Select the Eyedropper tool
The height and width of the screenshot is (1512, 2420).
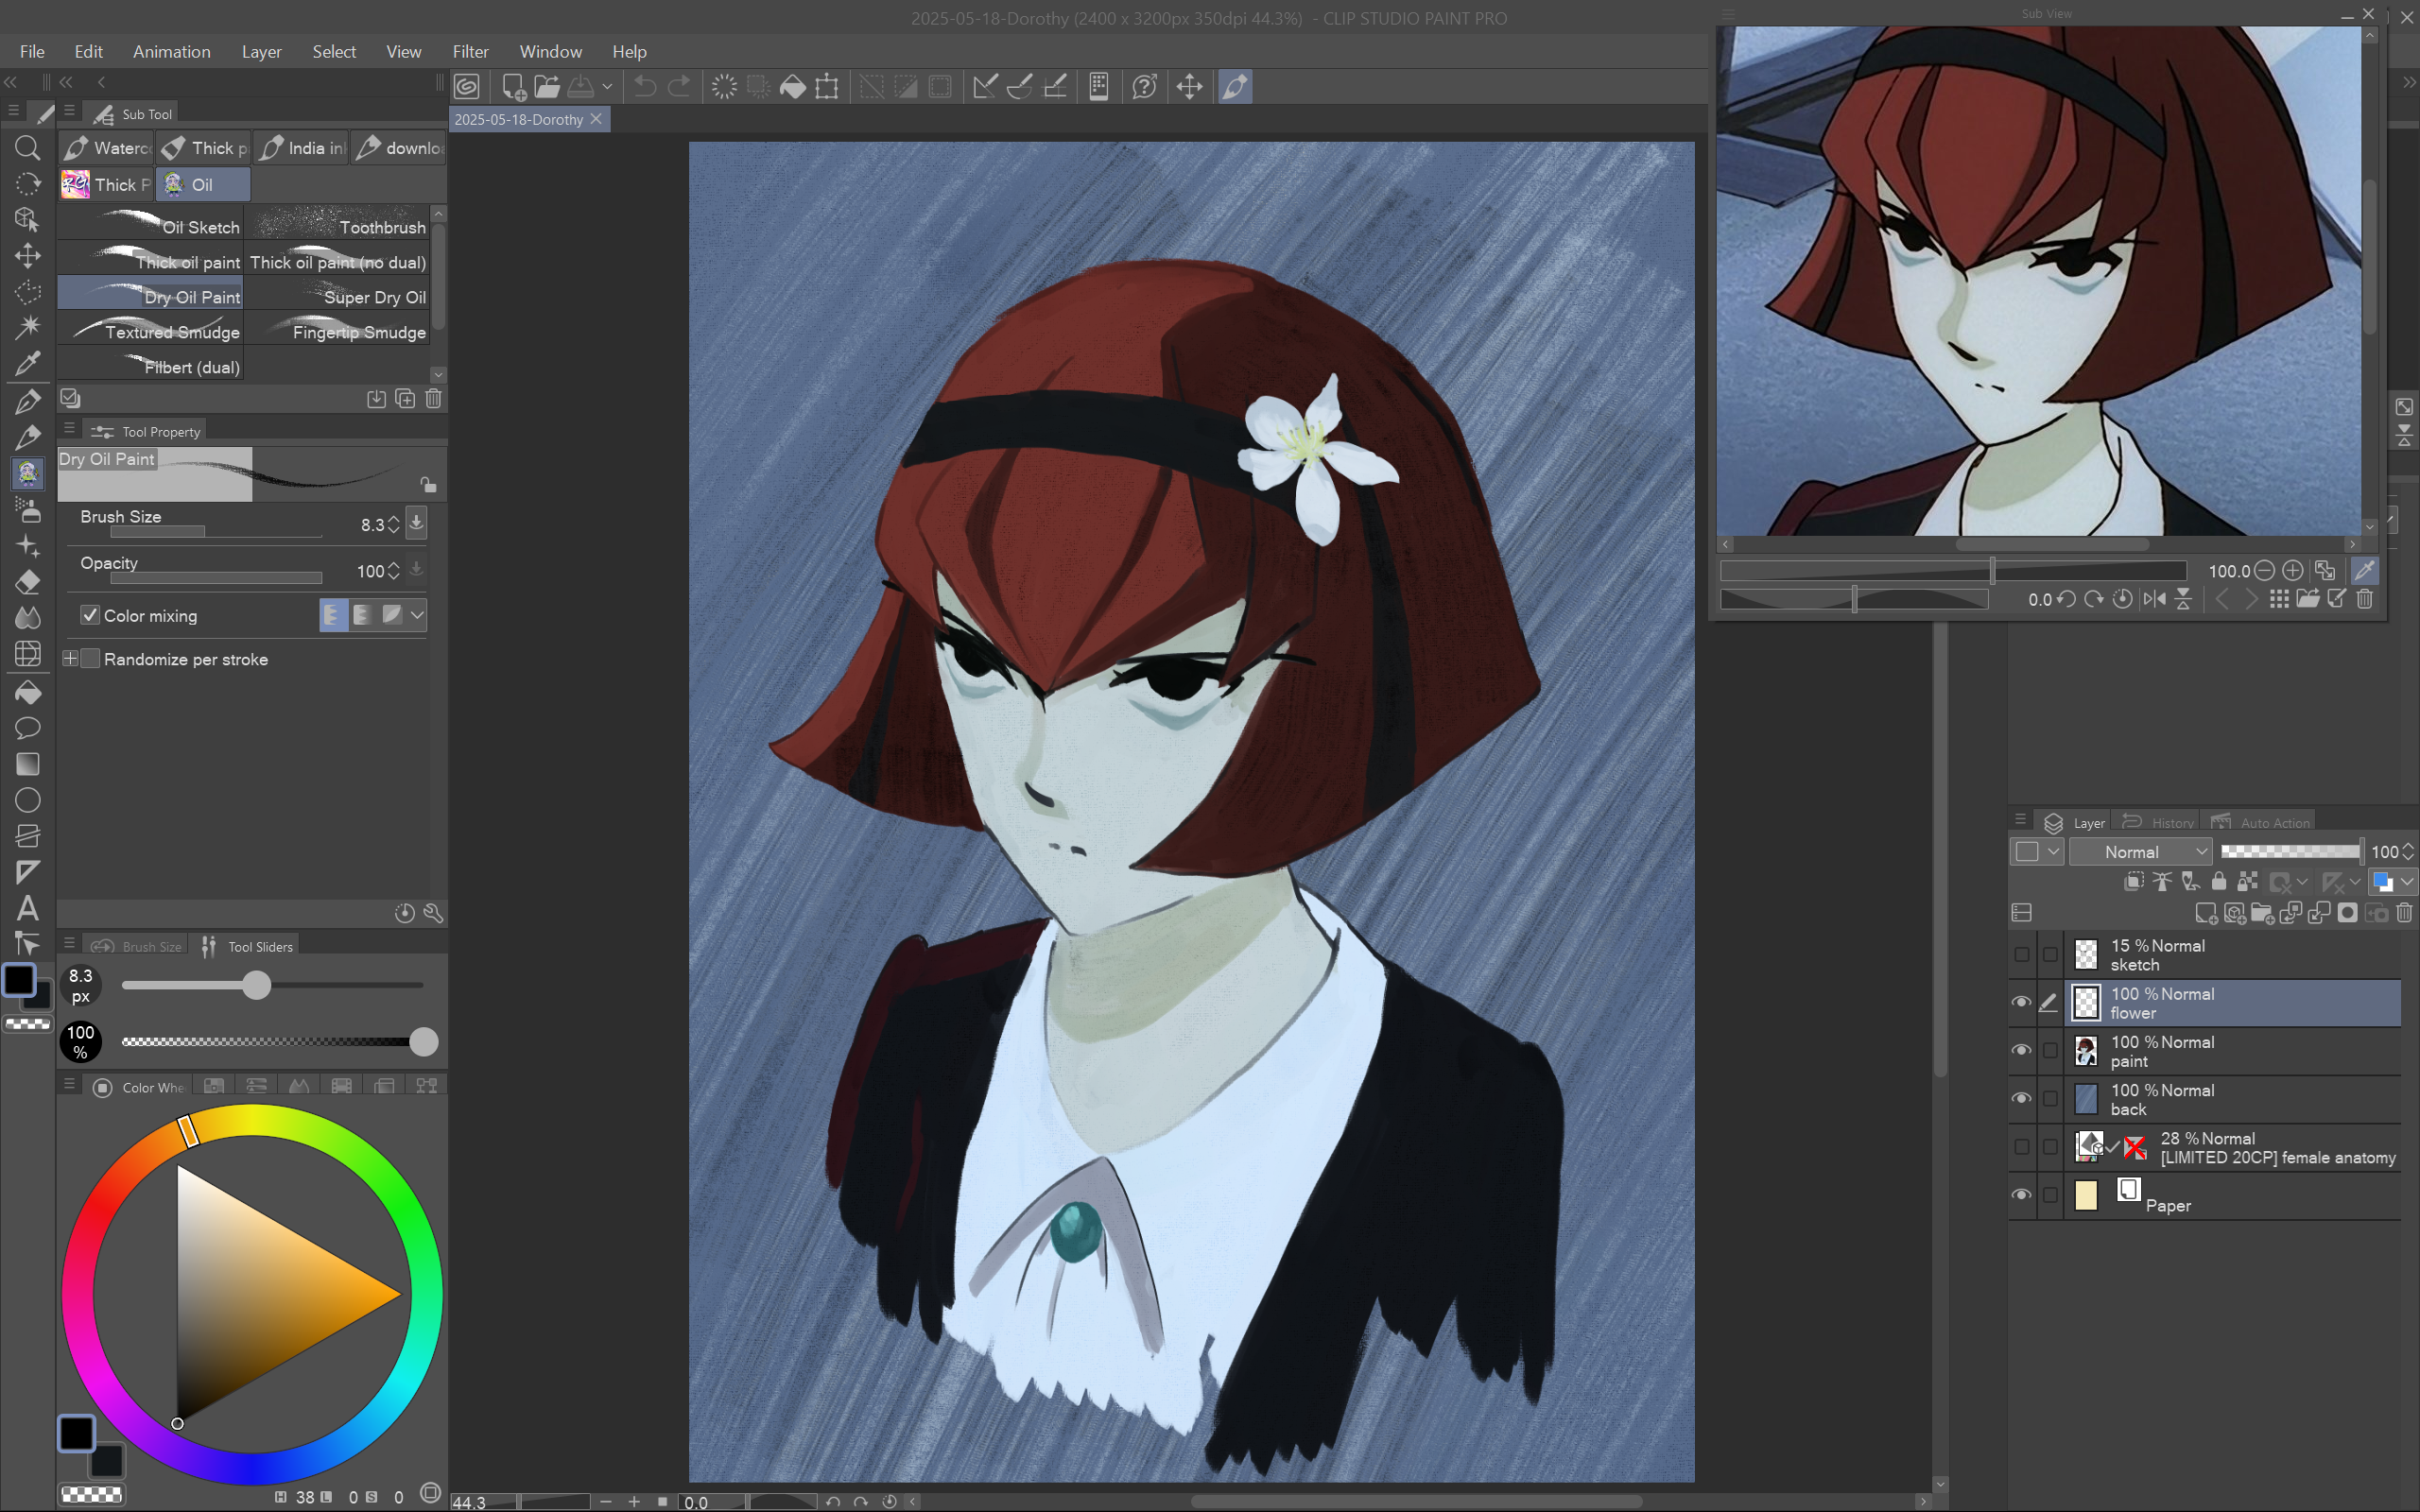tap(27, 363)
